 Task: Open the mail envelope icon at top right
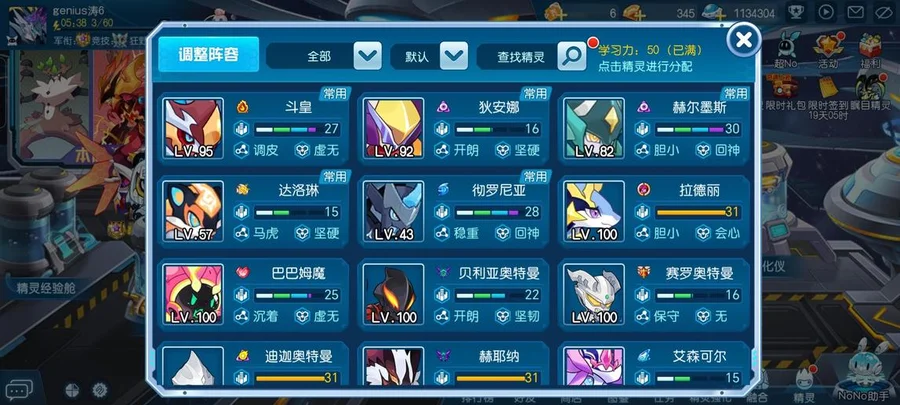click(856, 12)
